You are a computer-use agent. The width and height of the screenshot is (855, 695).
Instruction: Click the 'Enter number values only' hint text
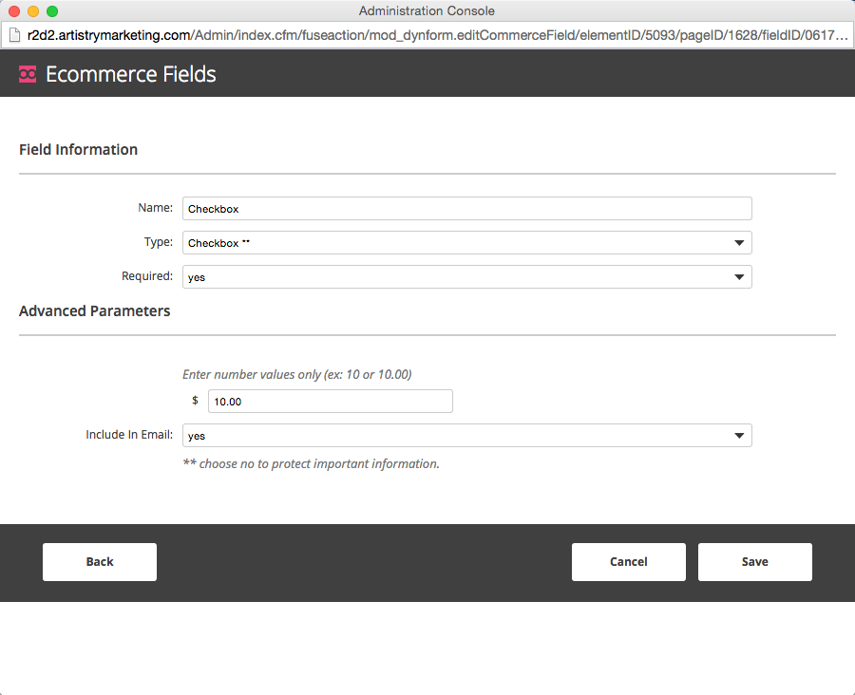click(x=297, y=374)
